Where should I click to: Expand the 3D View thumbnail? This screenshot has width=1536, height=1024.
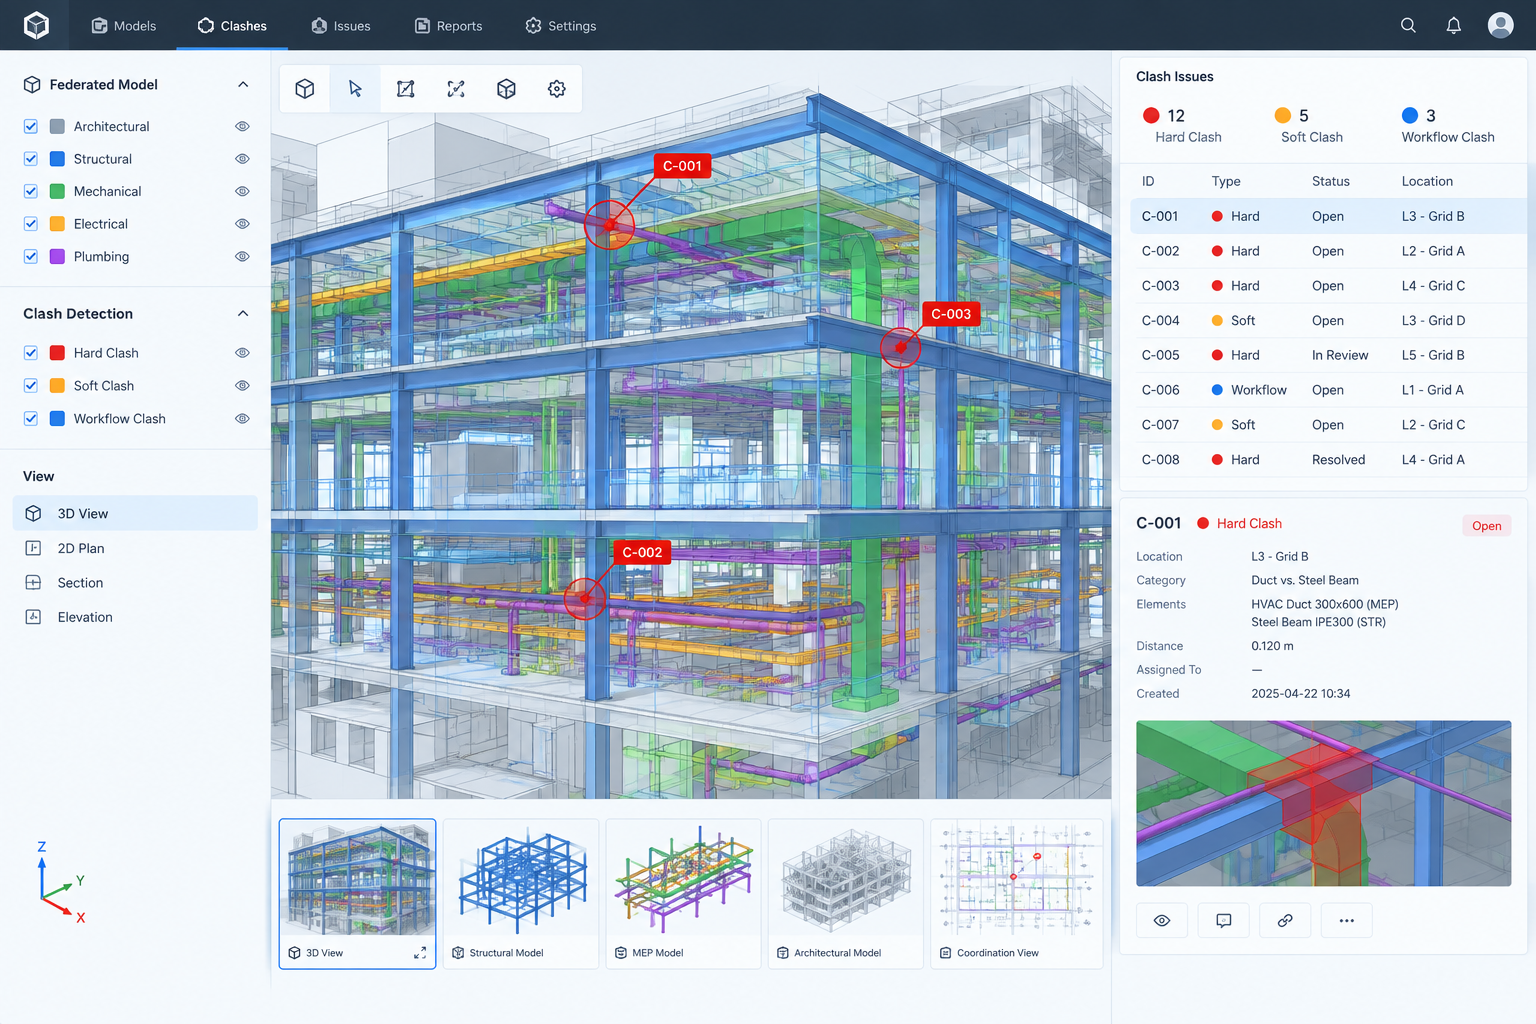coord(420,953)
